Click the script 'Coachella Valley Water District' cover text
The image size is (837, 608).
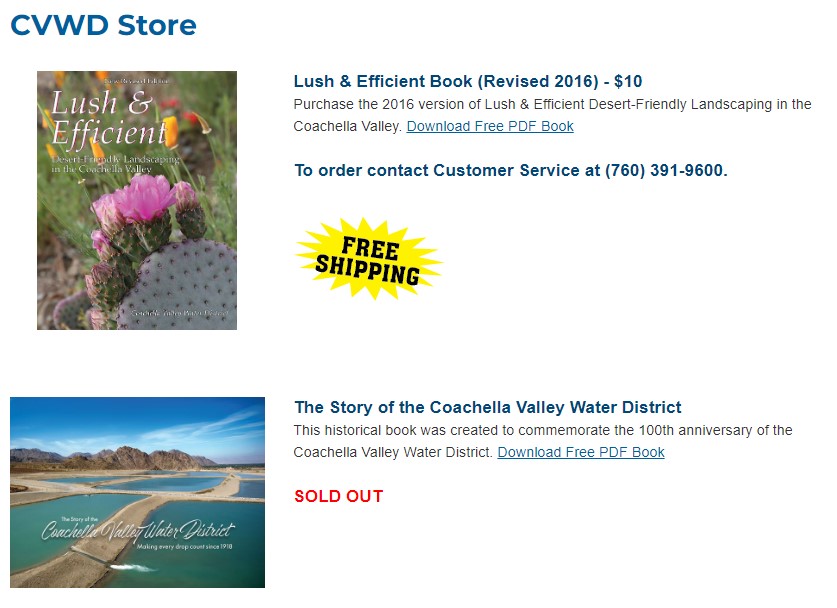coord(138,531)
